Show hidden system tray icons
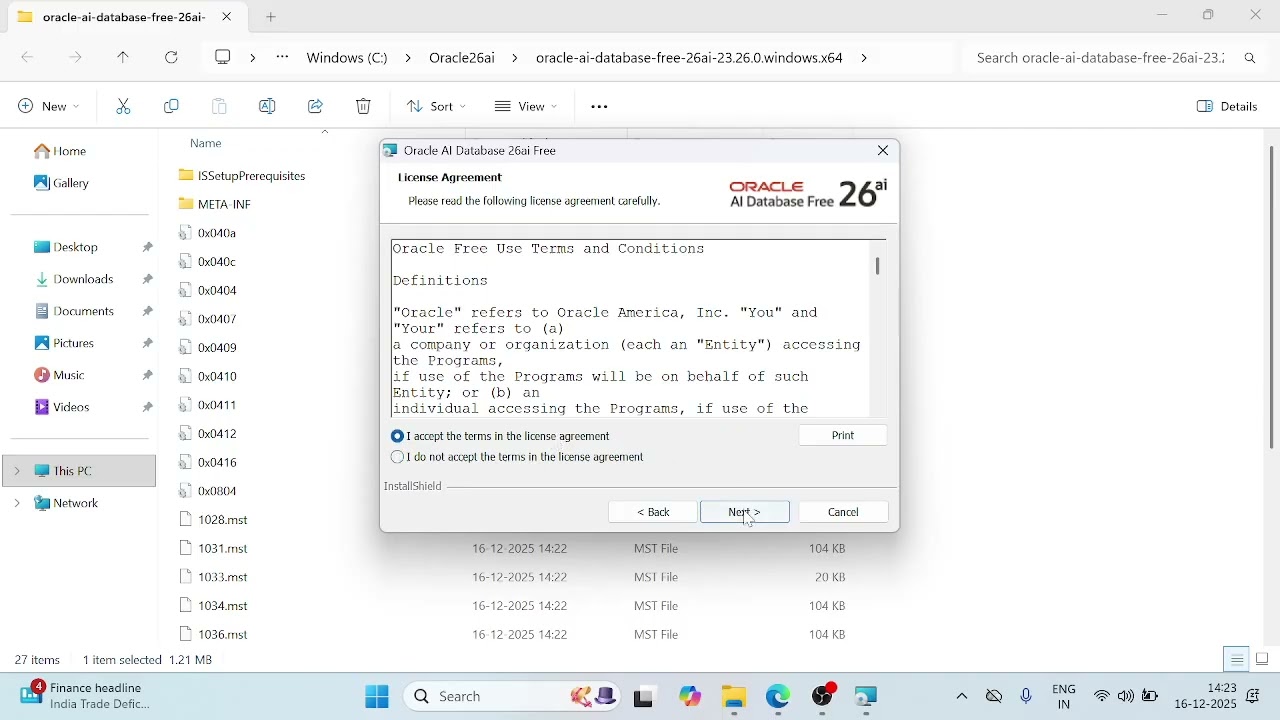Image resolution: width=1280 pixels, height=720 pixels. 962,697
